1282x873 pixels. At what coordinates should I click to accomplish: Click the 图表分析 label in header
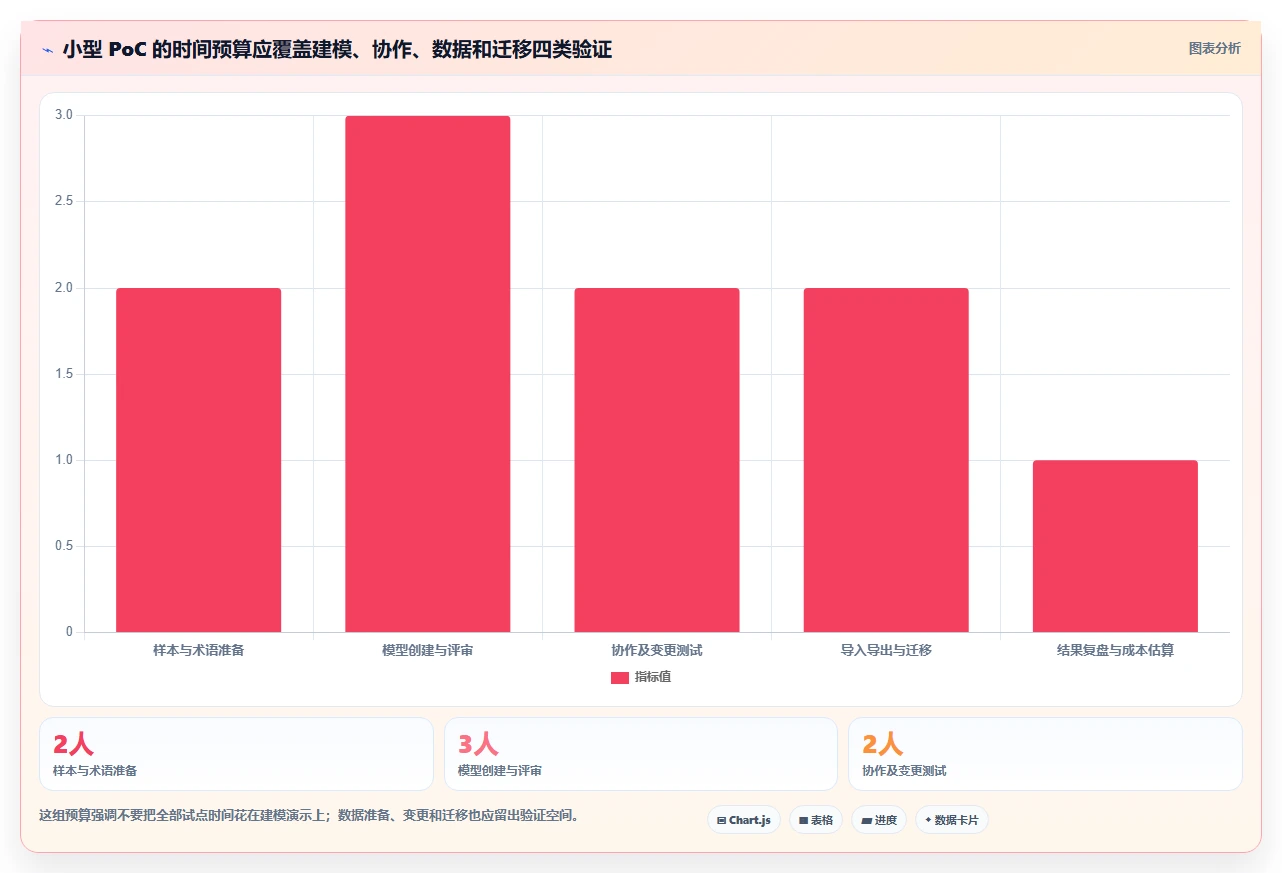point(1214,48)
